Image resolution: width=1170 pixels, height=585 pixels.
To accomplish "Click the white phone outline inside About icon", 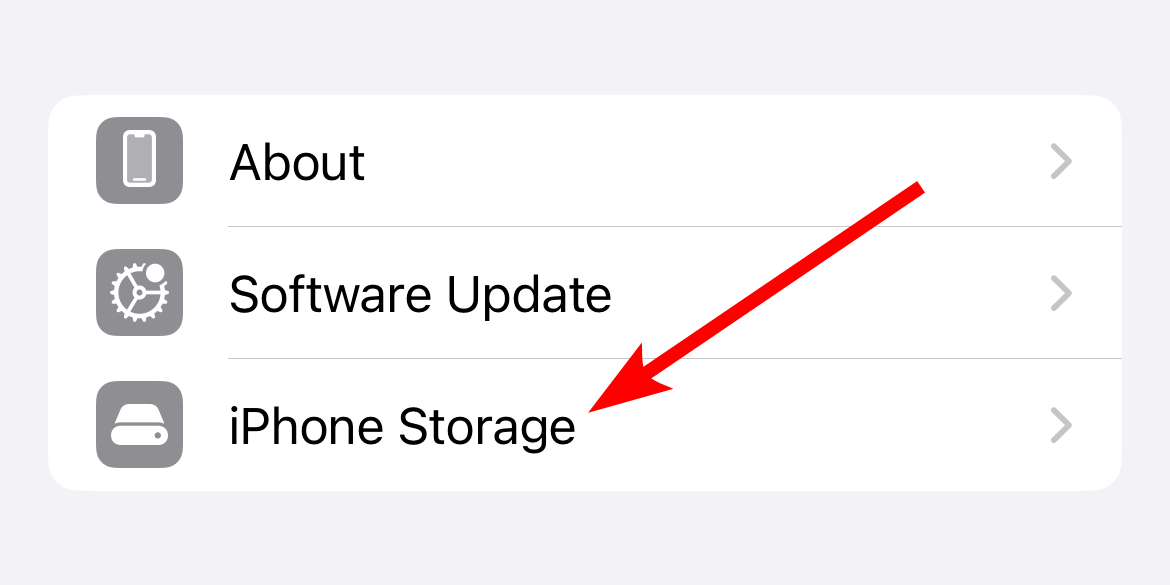I will 140,158.
